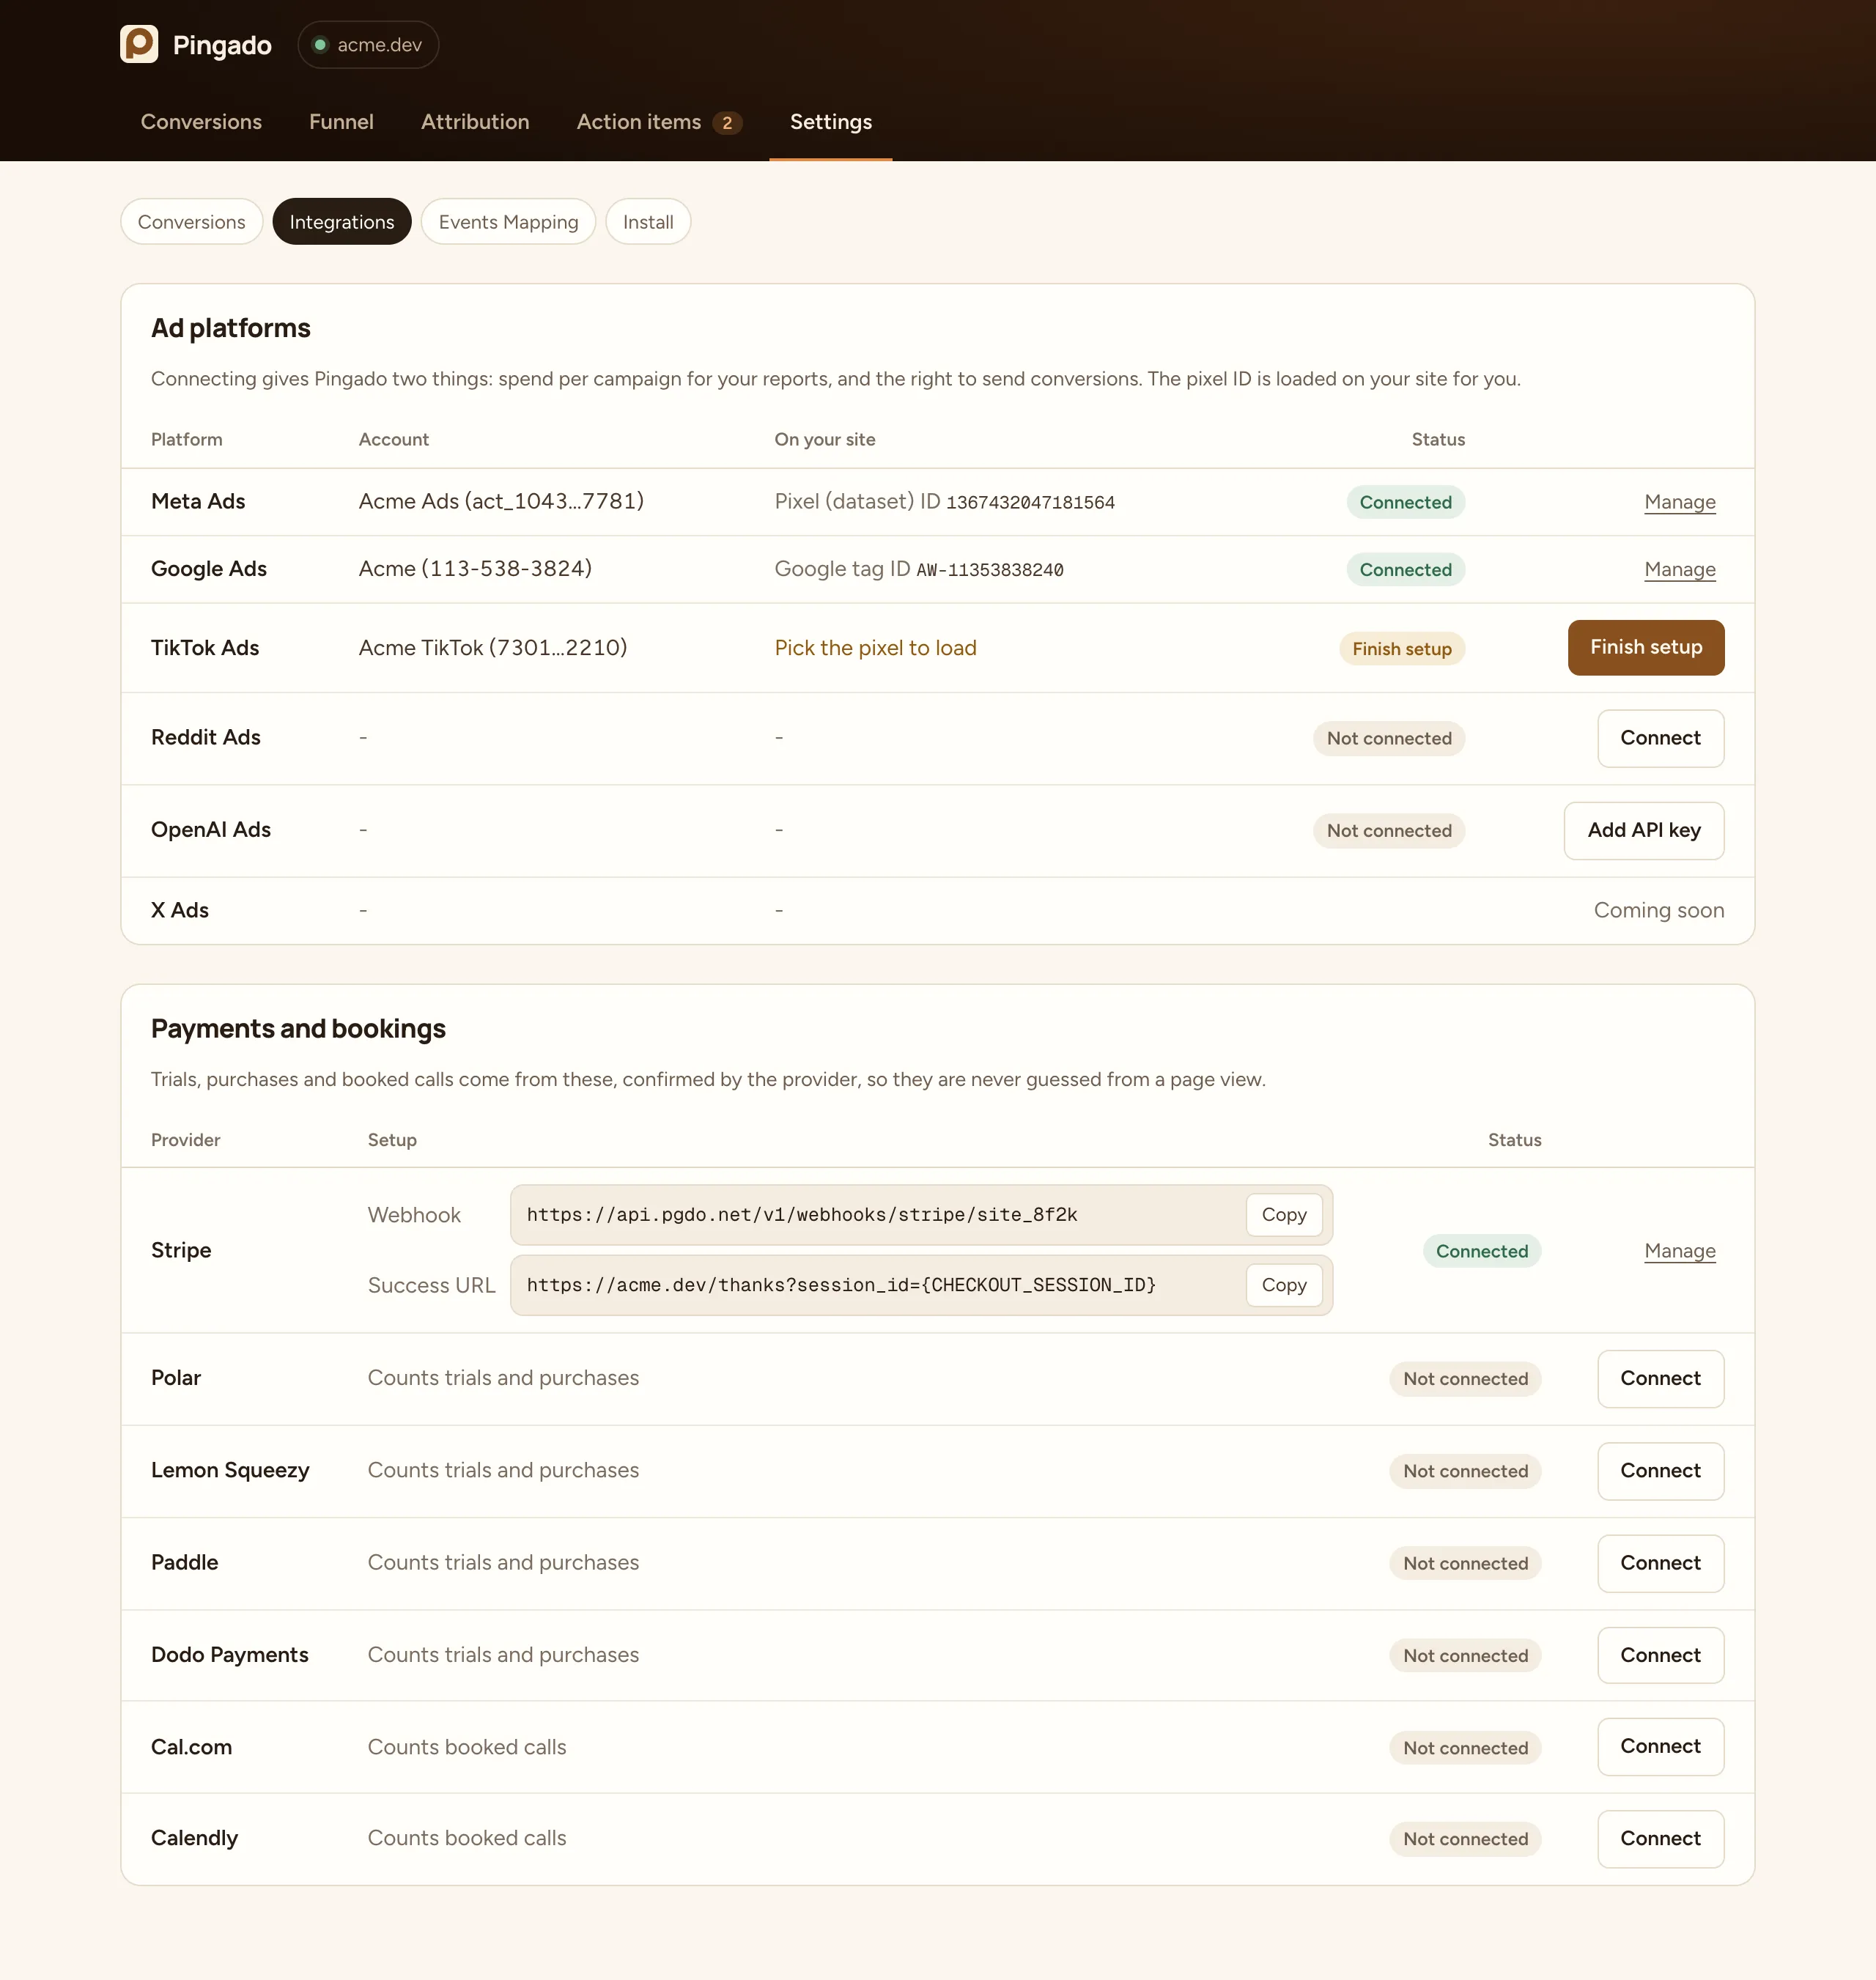Click the TikTok 'Finish setup' status badge

pos(1402,649)
